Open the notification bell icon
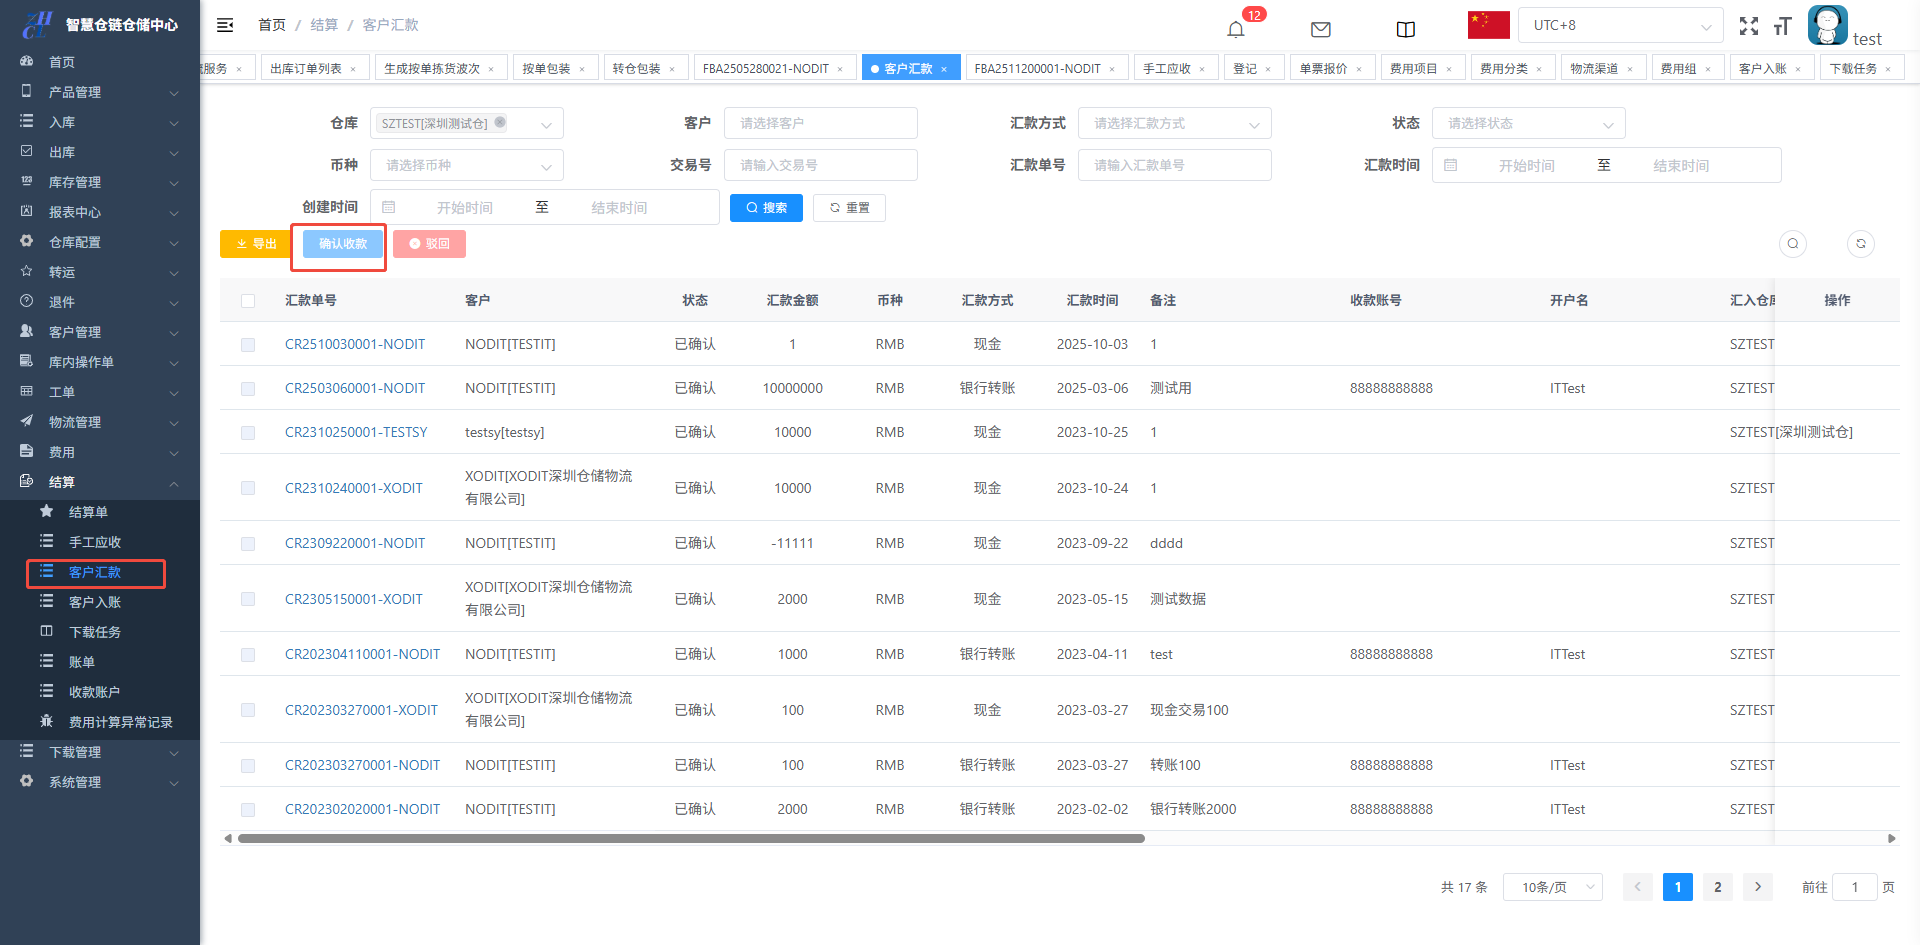Image resolution: width=1920 pixels, height=945 pixels. (x=1236, y=29)
